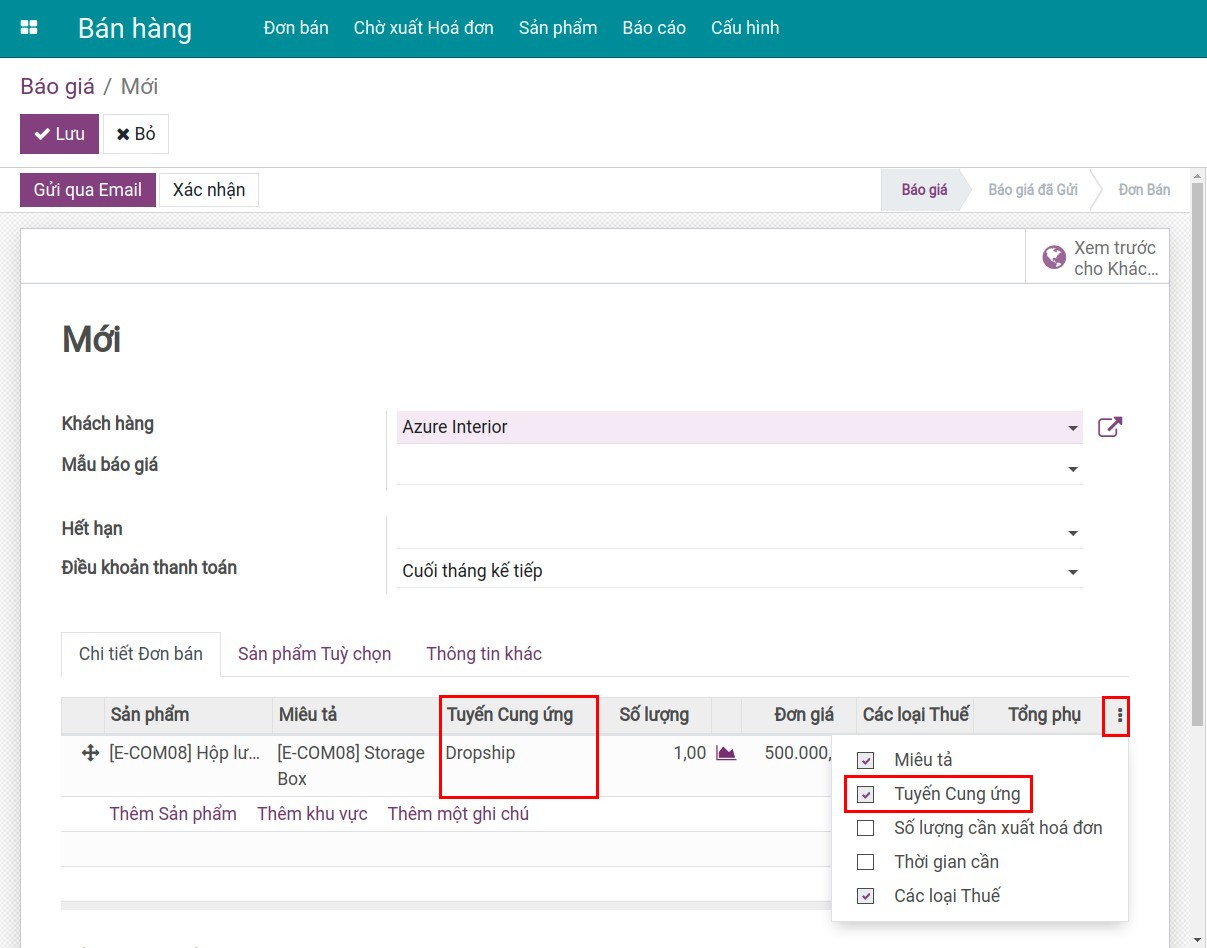Open the Chờ xuất Hoá đơn menu
Viewport: 1207px width, 948px height.
[x=424, y=28]
